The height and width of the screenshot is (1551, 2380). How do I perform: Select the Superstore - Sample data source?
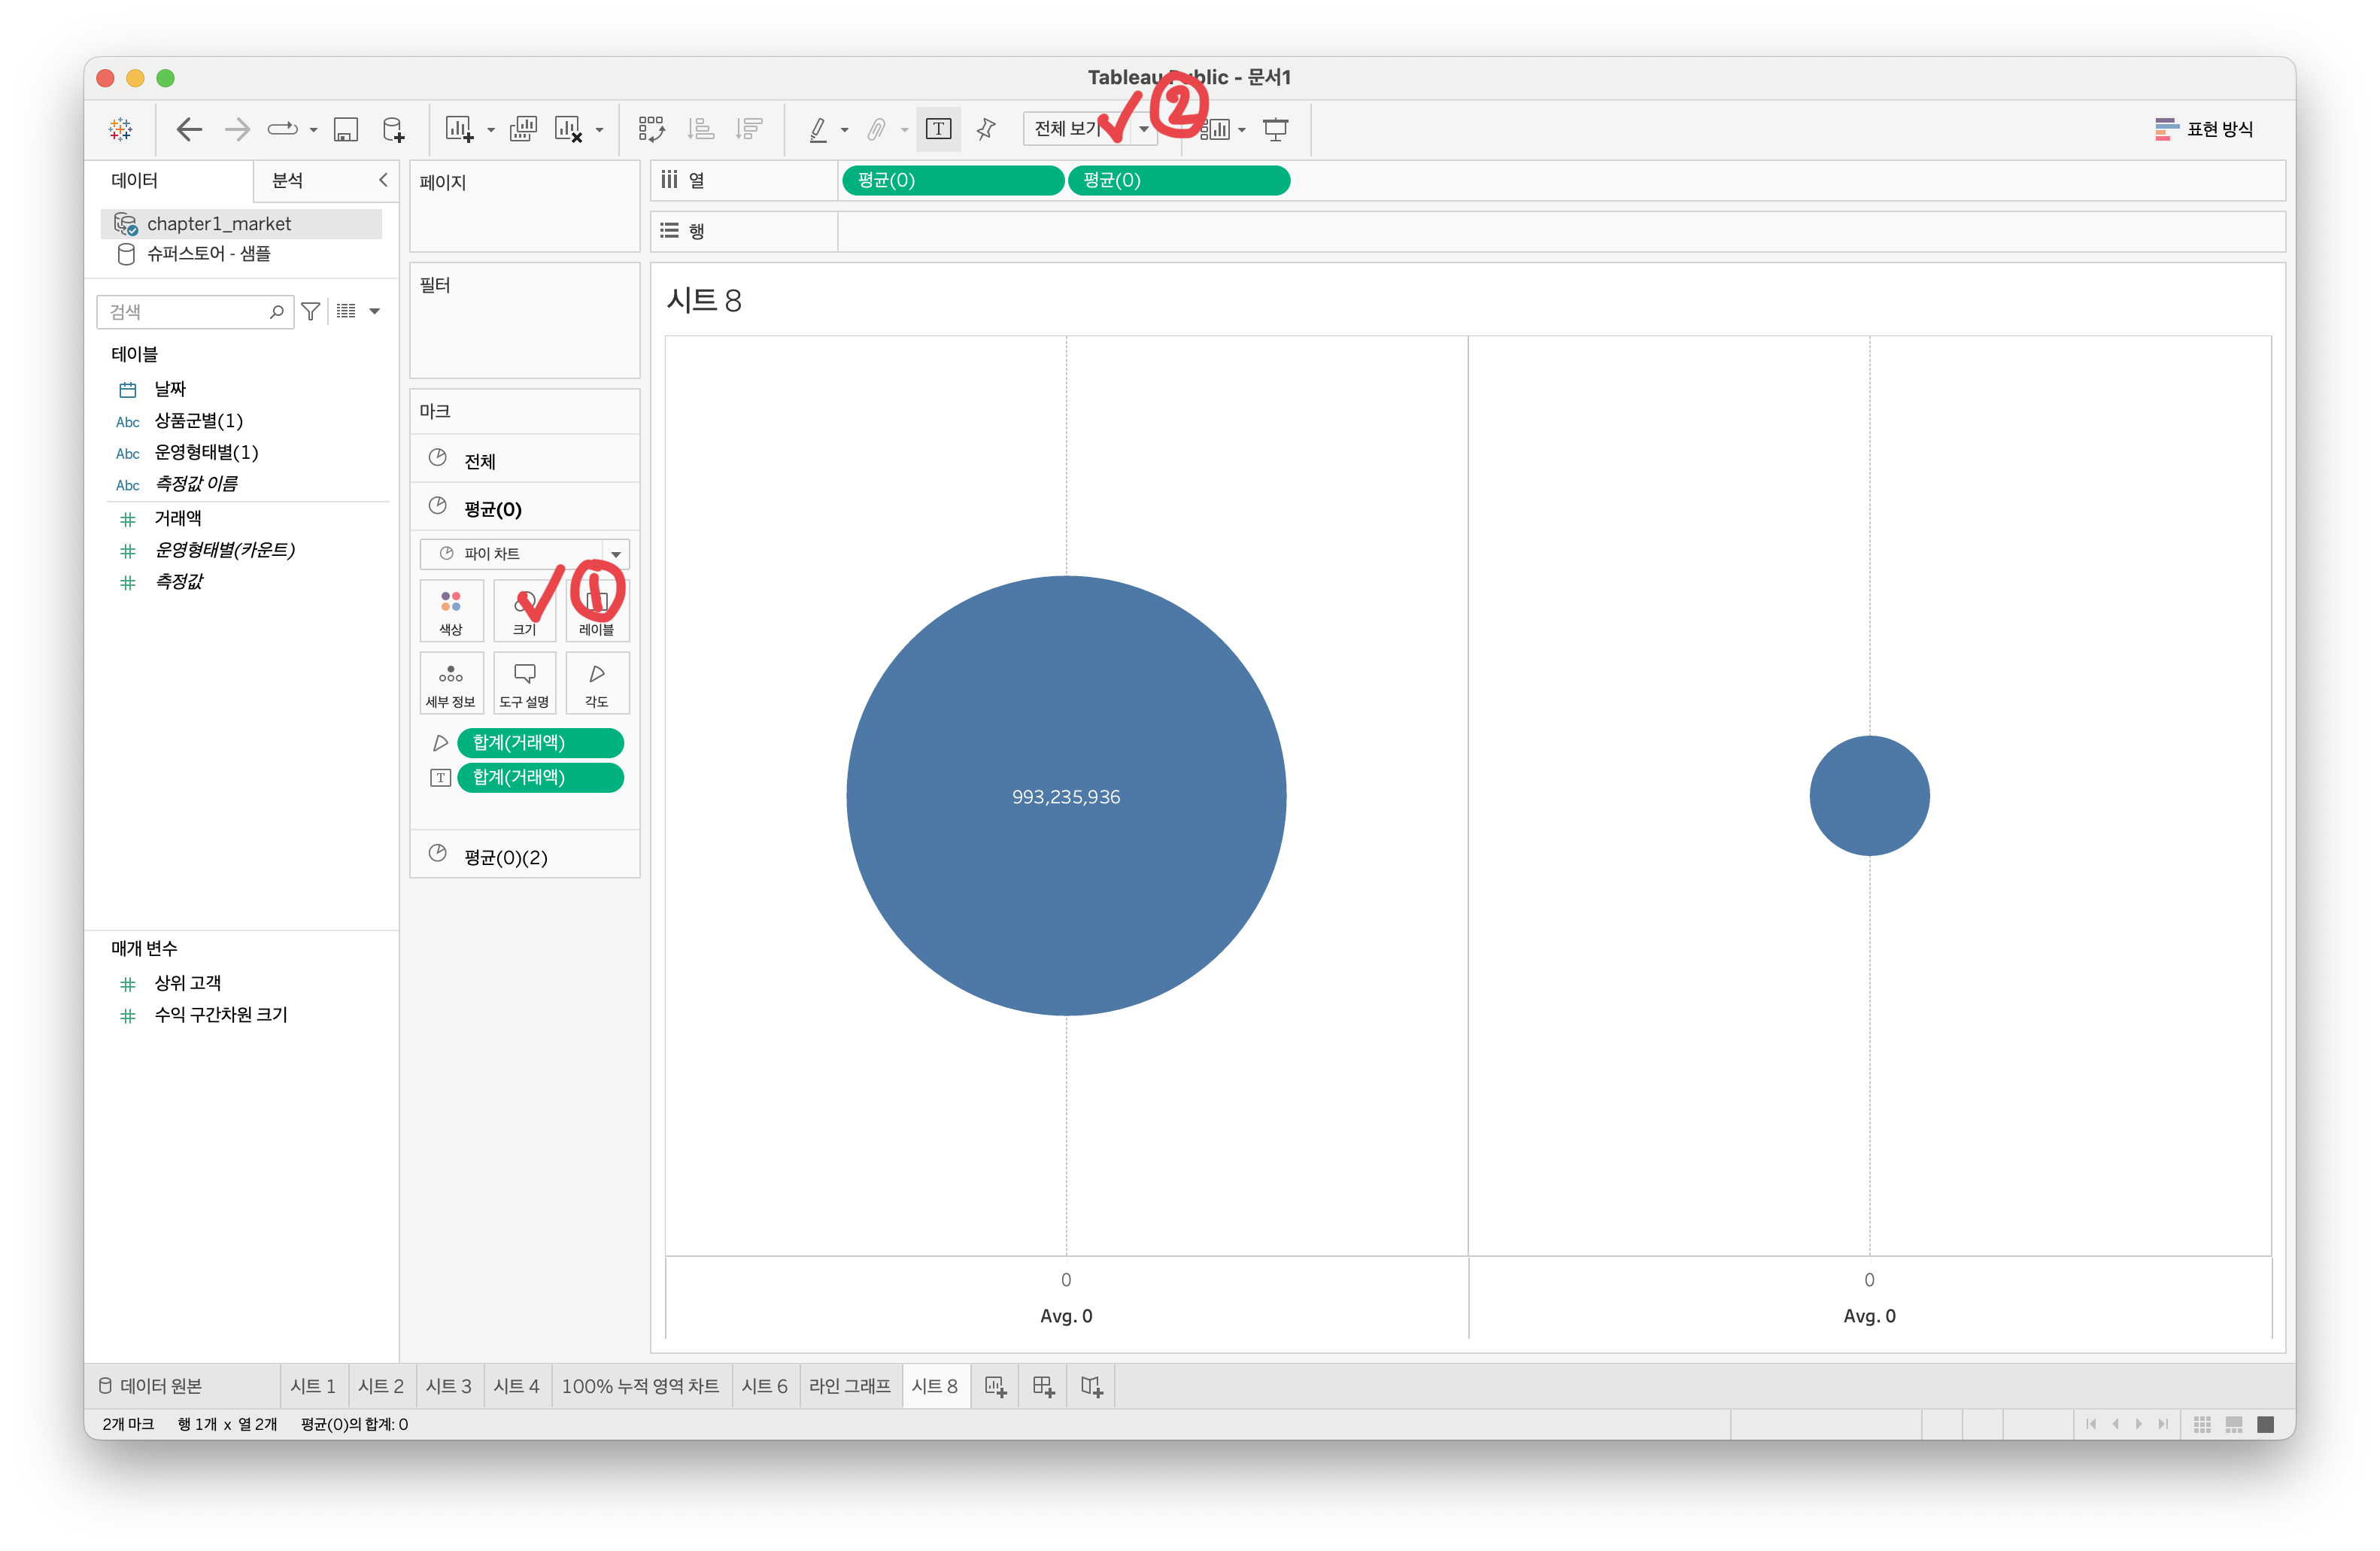pos(208,254)
